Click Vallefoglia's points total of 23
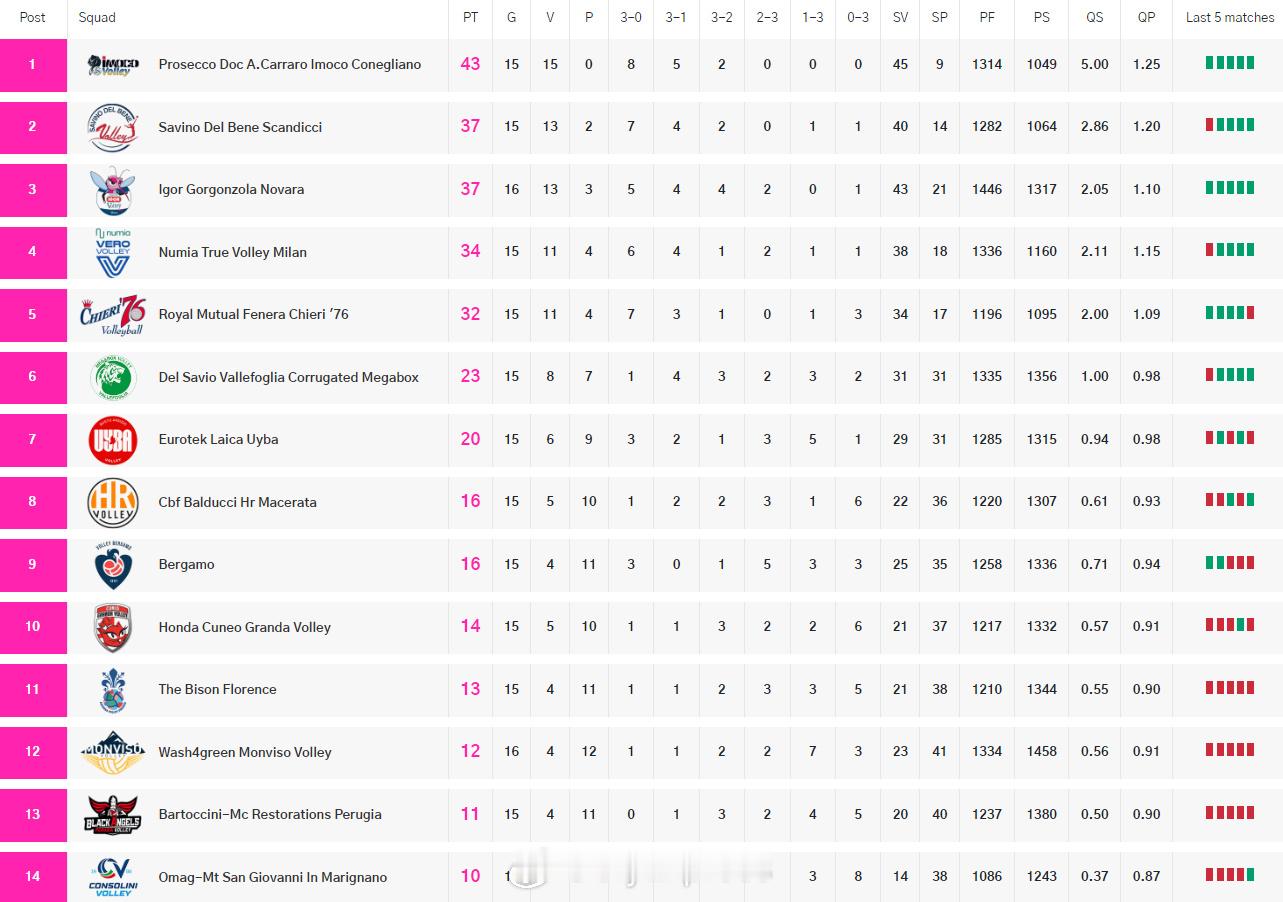 [470, 376]
